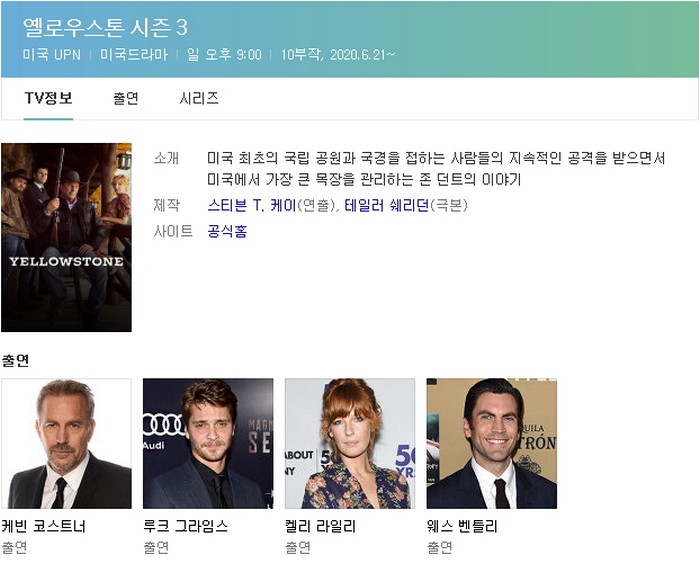Click the 루크 그라임스 cast photo
Screen dimensions: 700x564
[x=208, y=443]
